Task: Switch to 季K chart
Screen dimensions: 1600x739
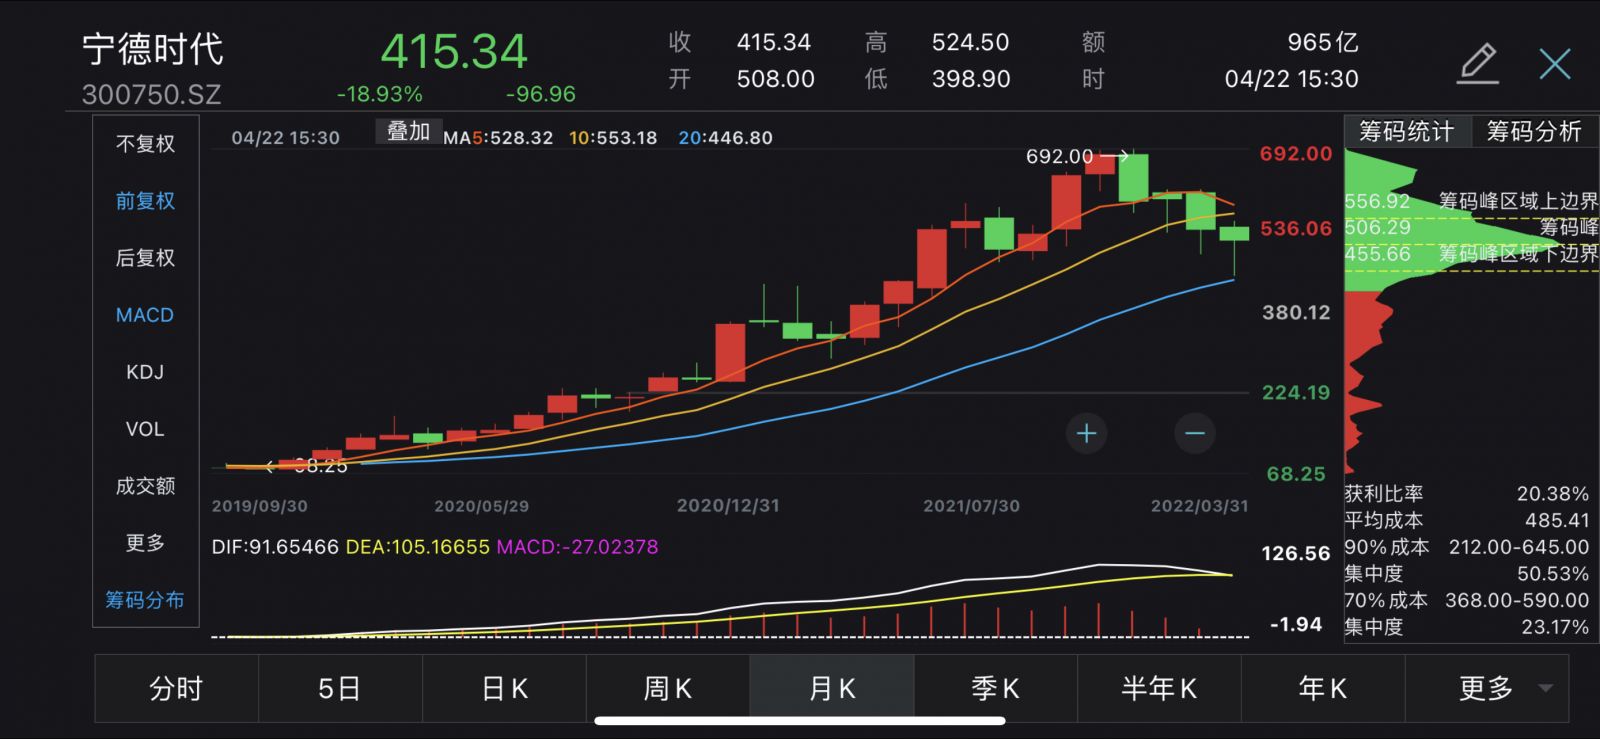Action: click(995, 688)
